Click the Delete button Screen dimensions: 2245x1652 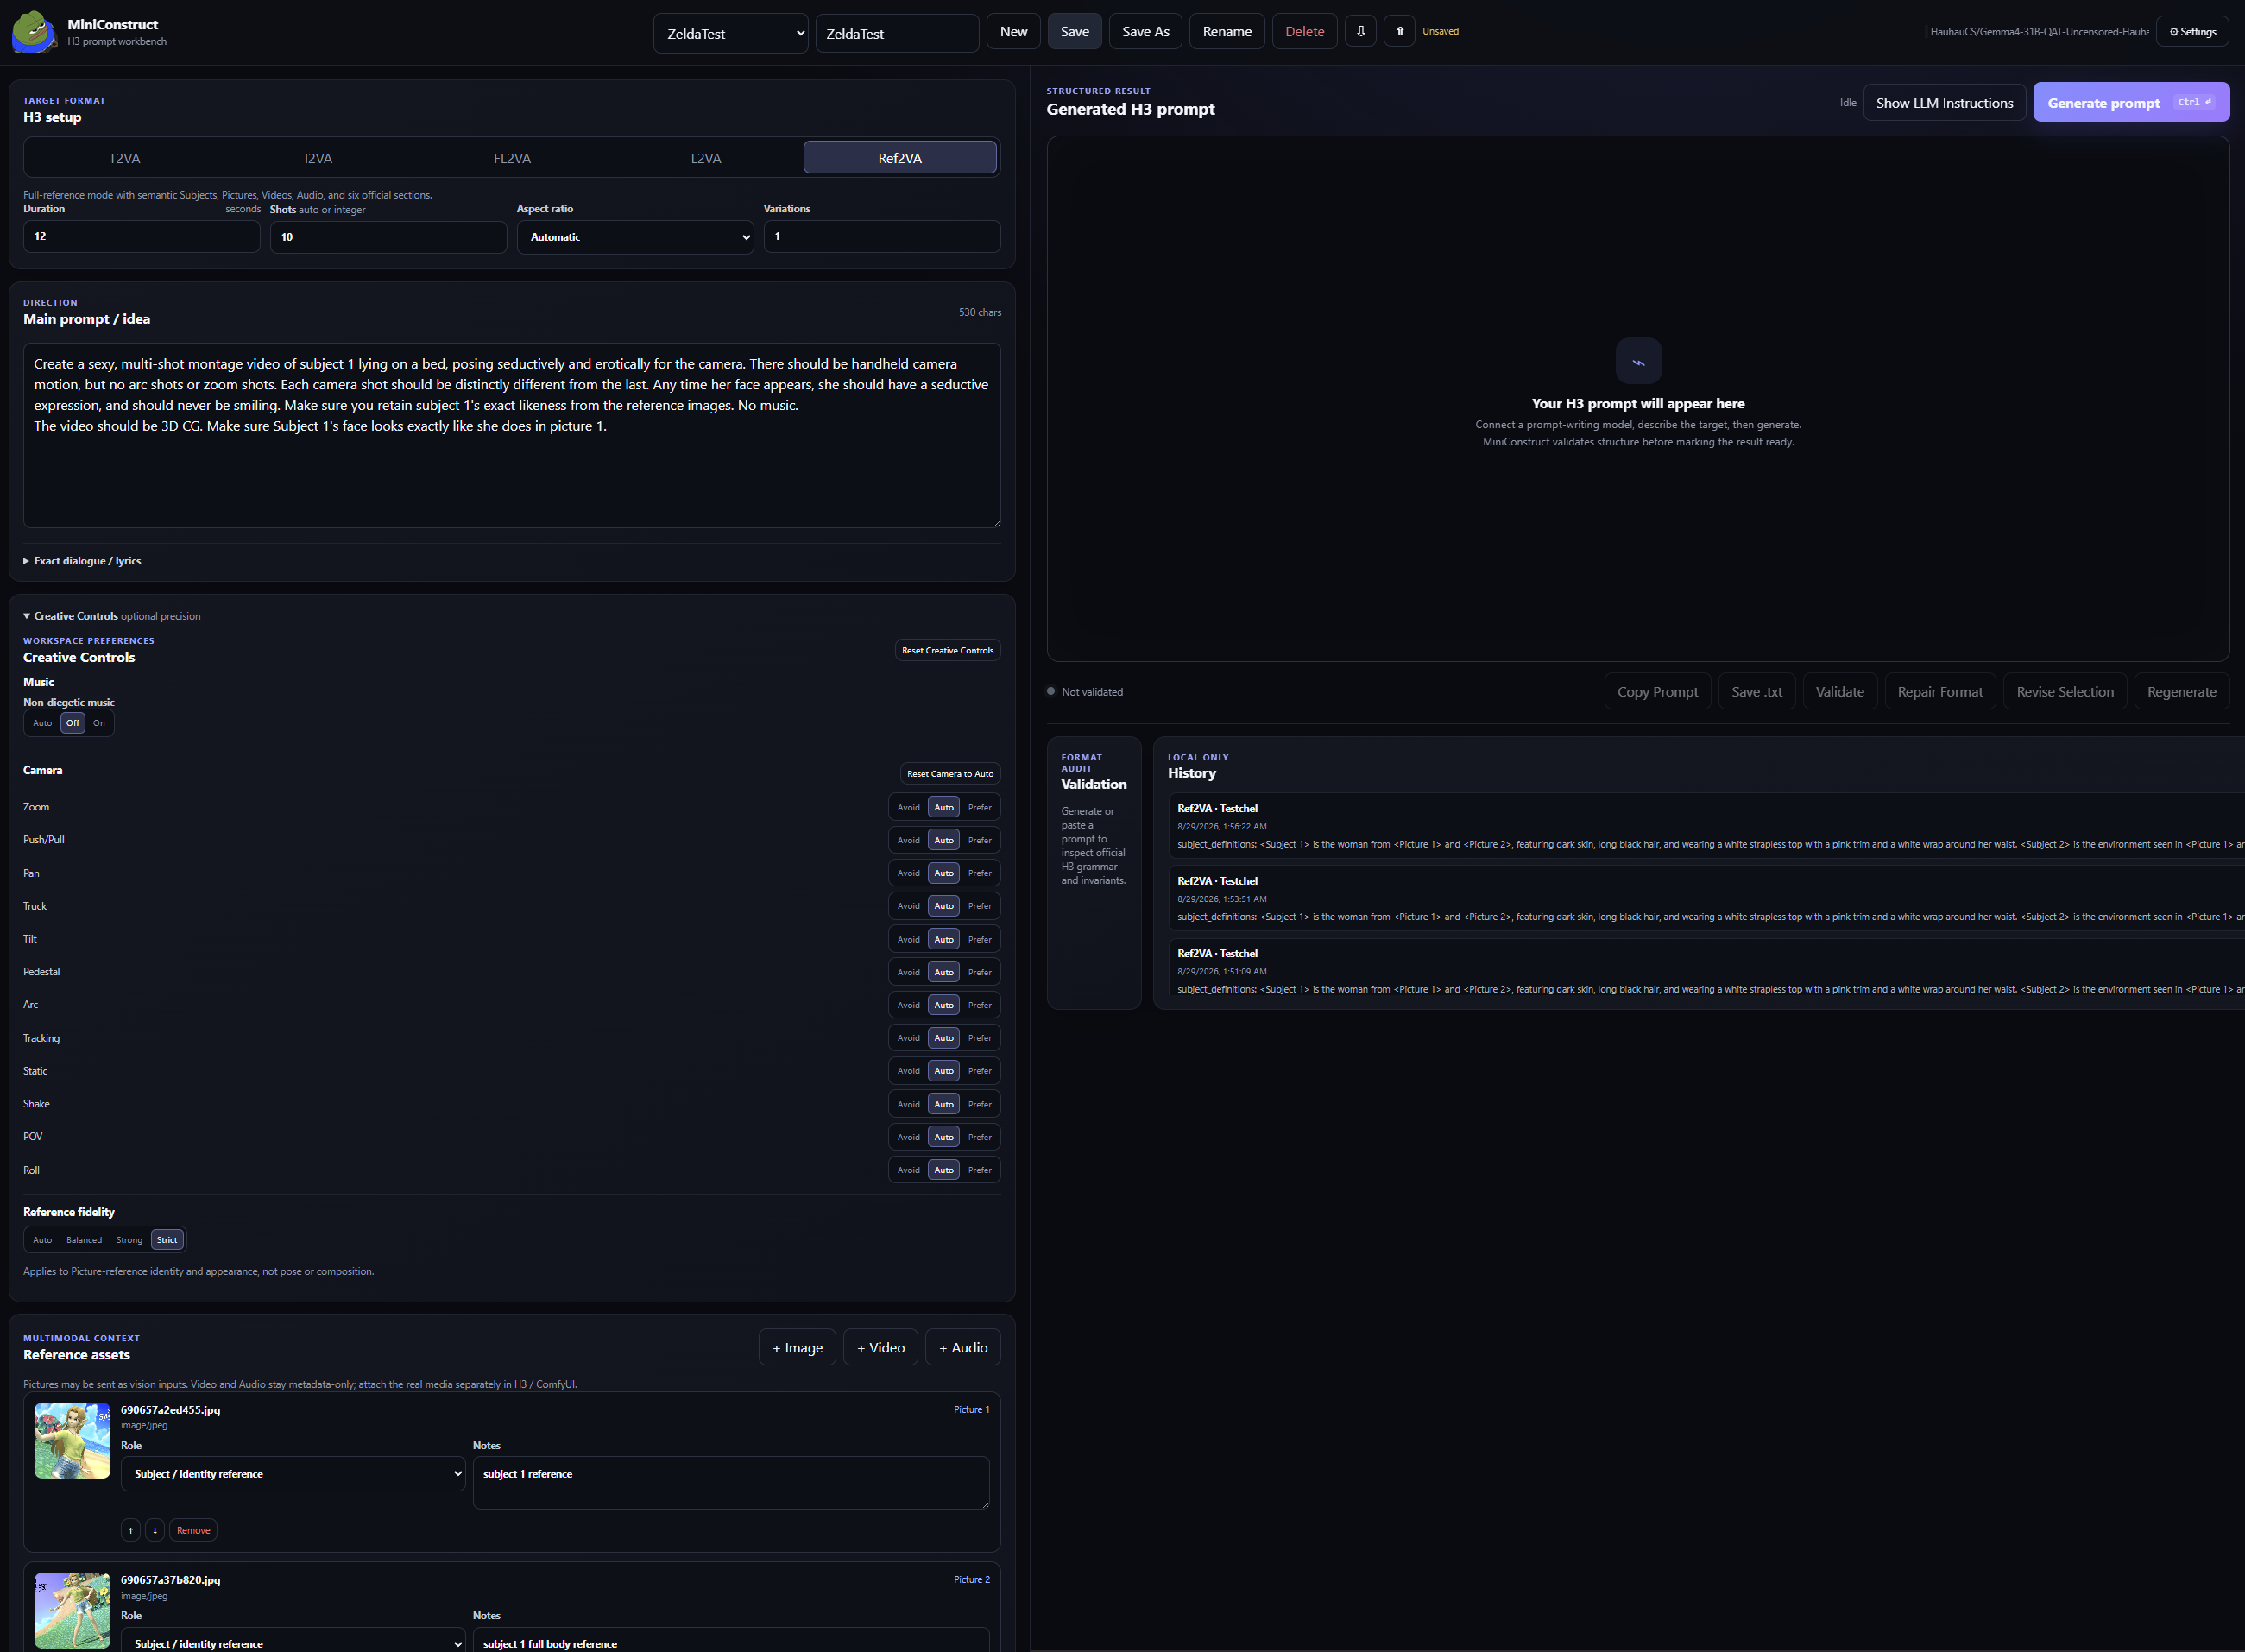(1305, 32)
